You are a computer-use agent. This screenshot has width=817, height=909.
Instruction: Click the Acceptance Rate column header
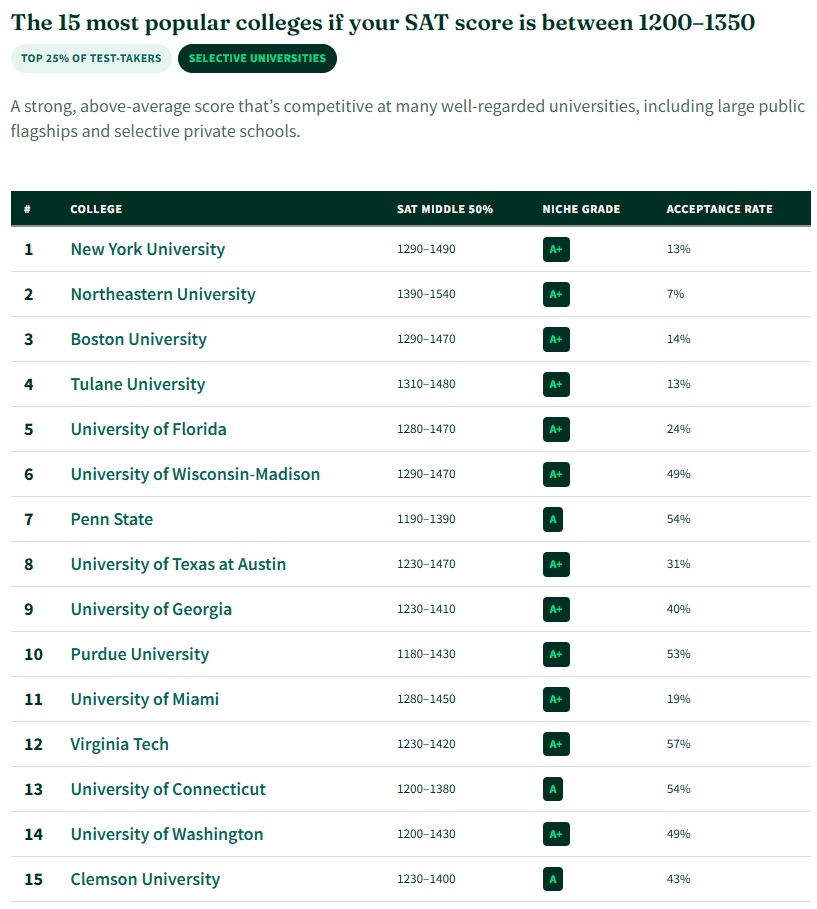720,209
